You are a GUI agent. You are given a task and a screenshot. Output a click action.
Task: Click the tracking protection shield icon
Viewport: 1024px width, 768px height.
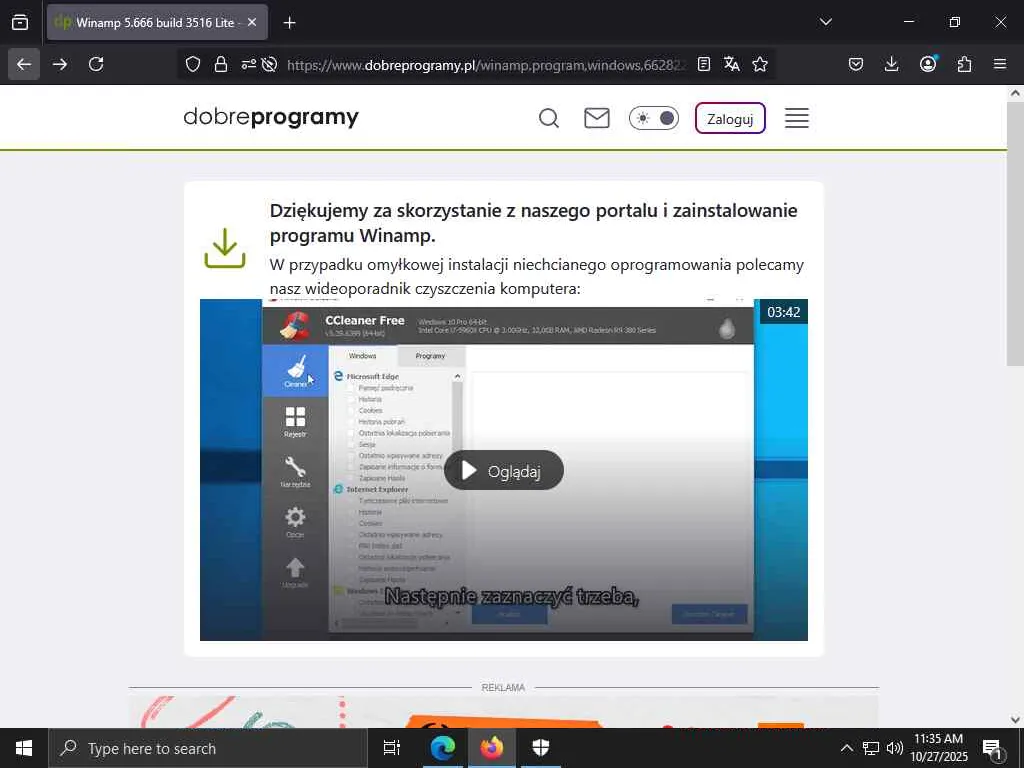(193, 64)
